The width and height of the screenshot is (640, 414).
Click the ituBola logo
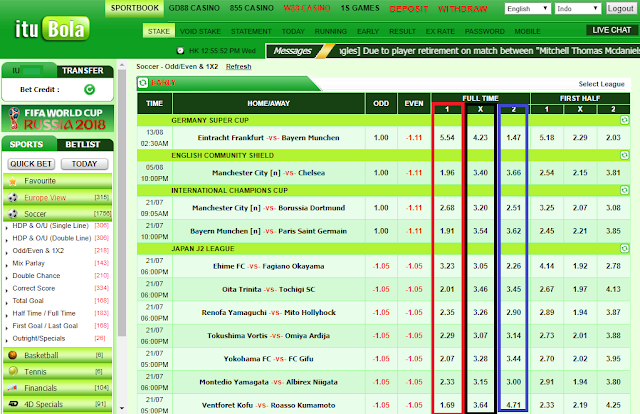point(52,29)
